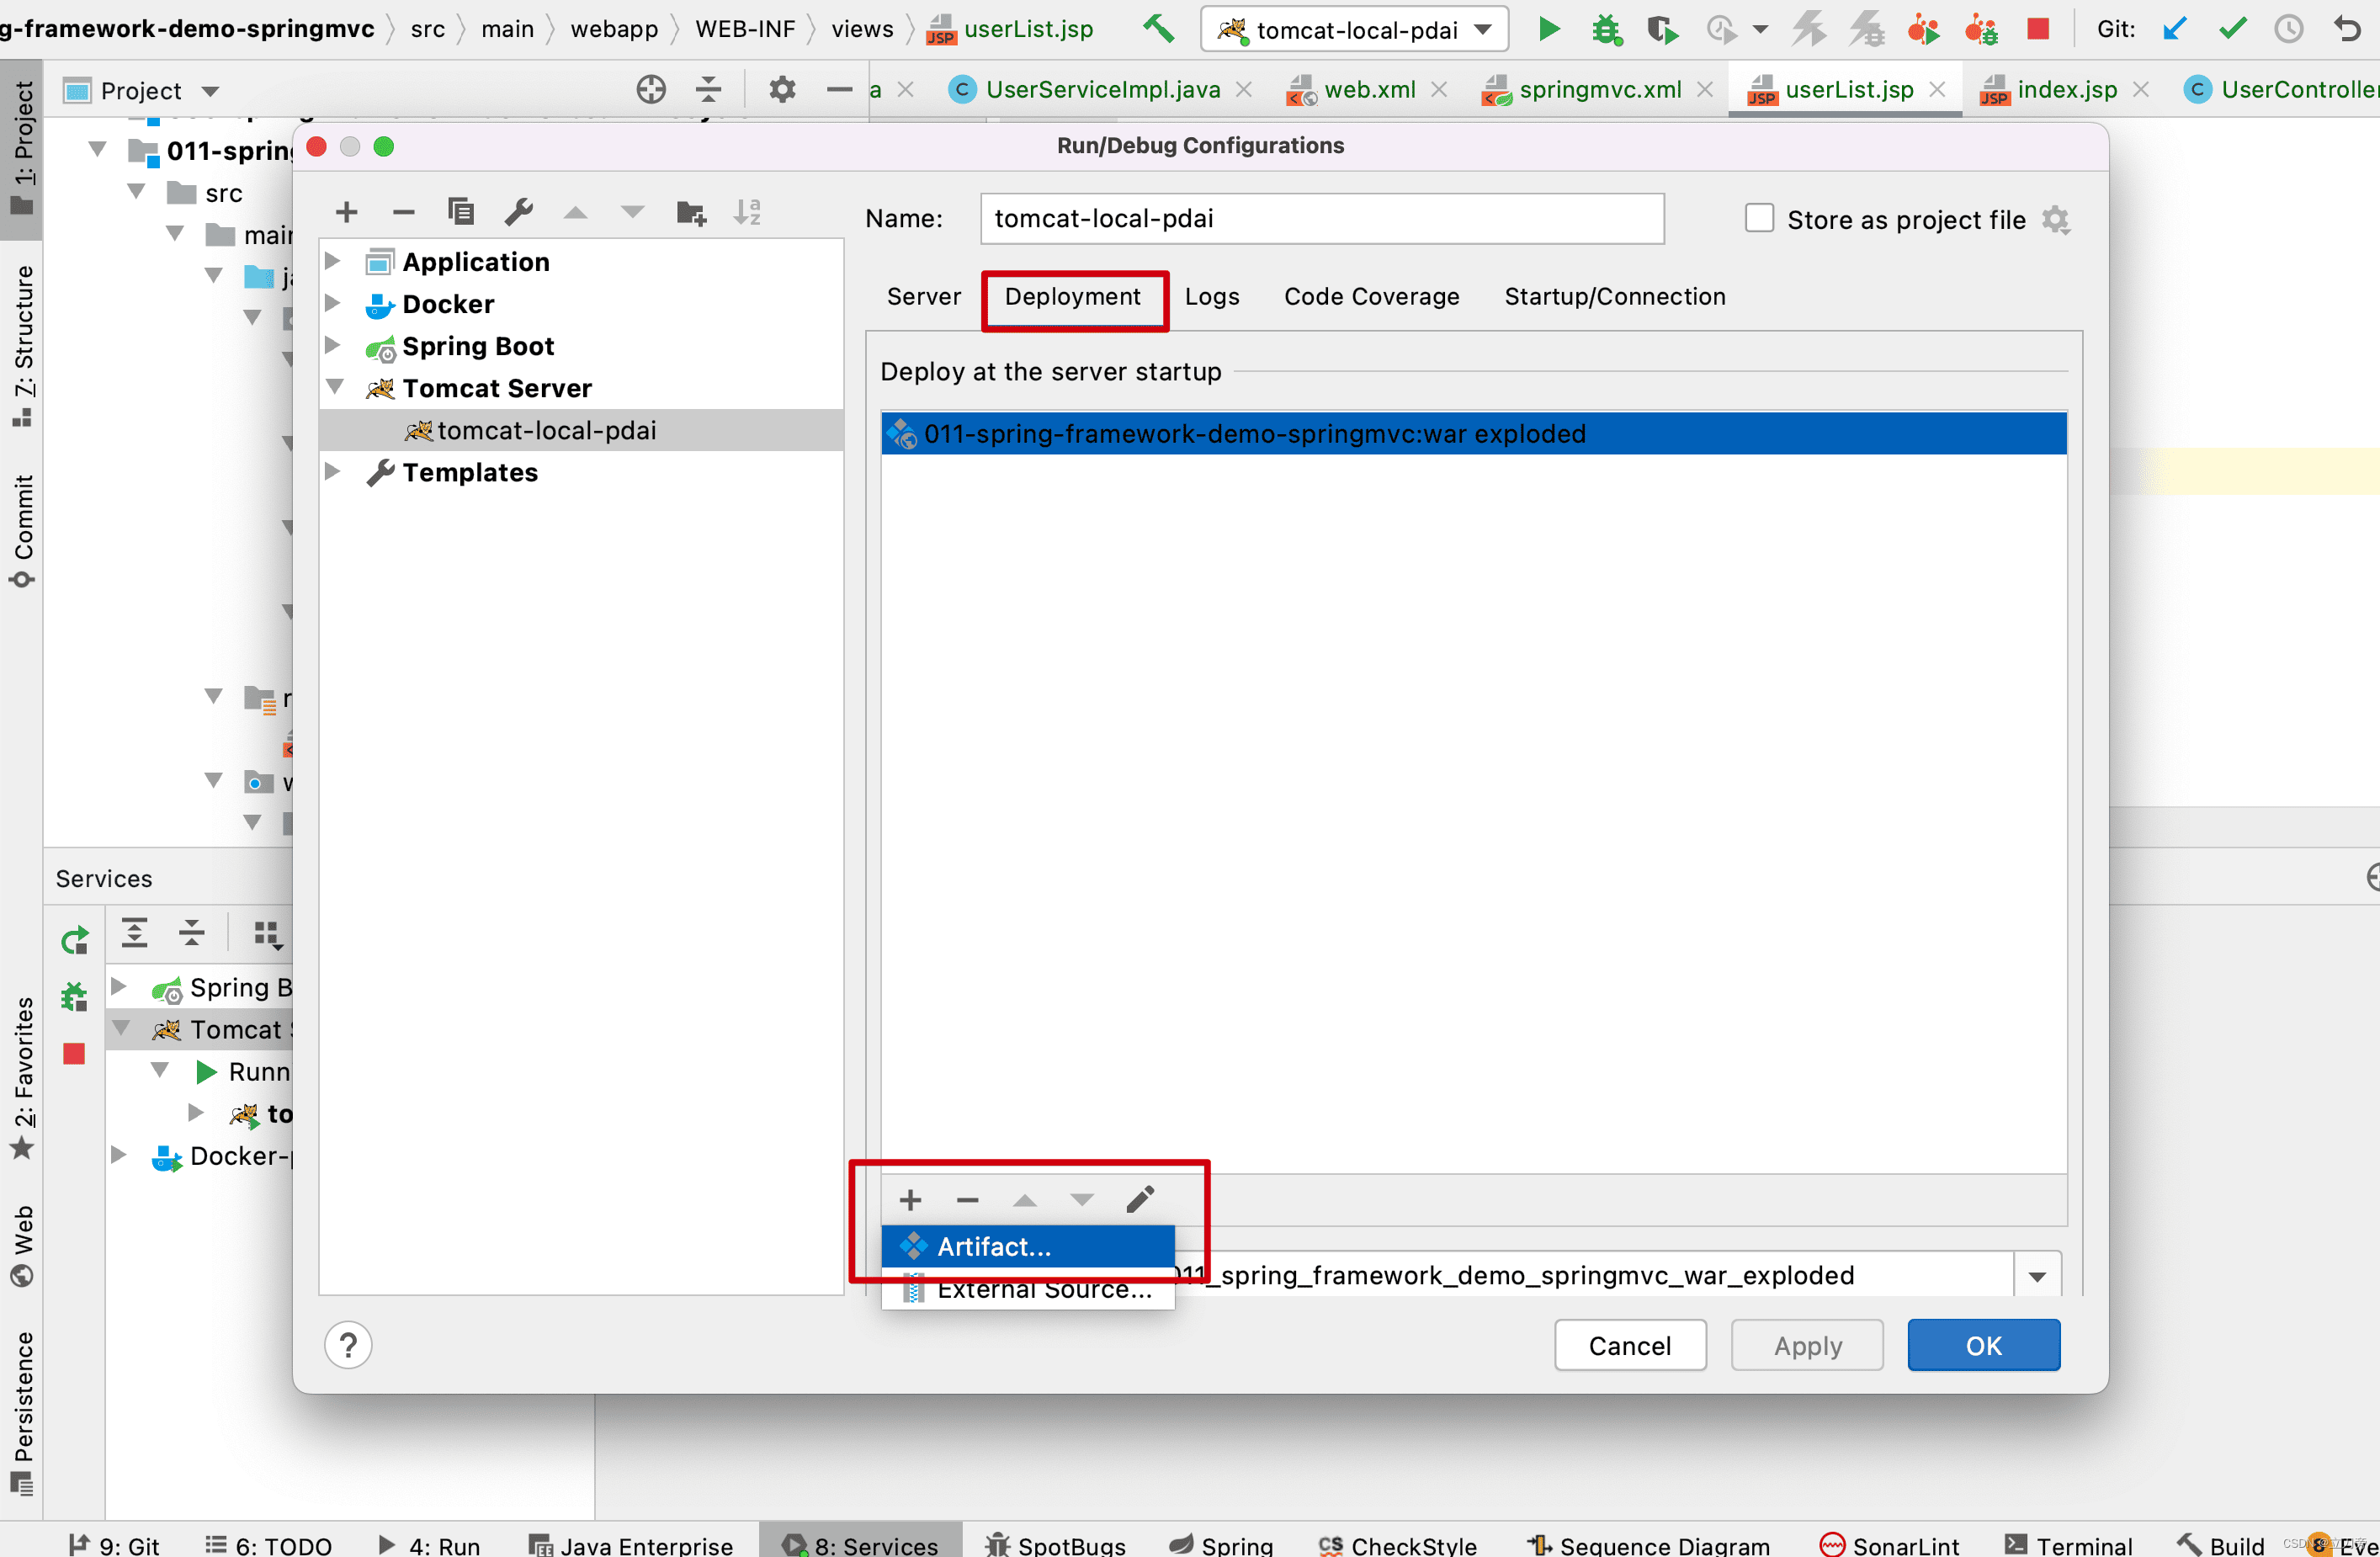Copy configuration using the copy icon
The width and height of the screenshot is (2380, 1557).
pyautogui.click(x=461, y=212)
